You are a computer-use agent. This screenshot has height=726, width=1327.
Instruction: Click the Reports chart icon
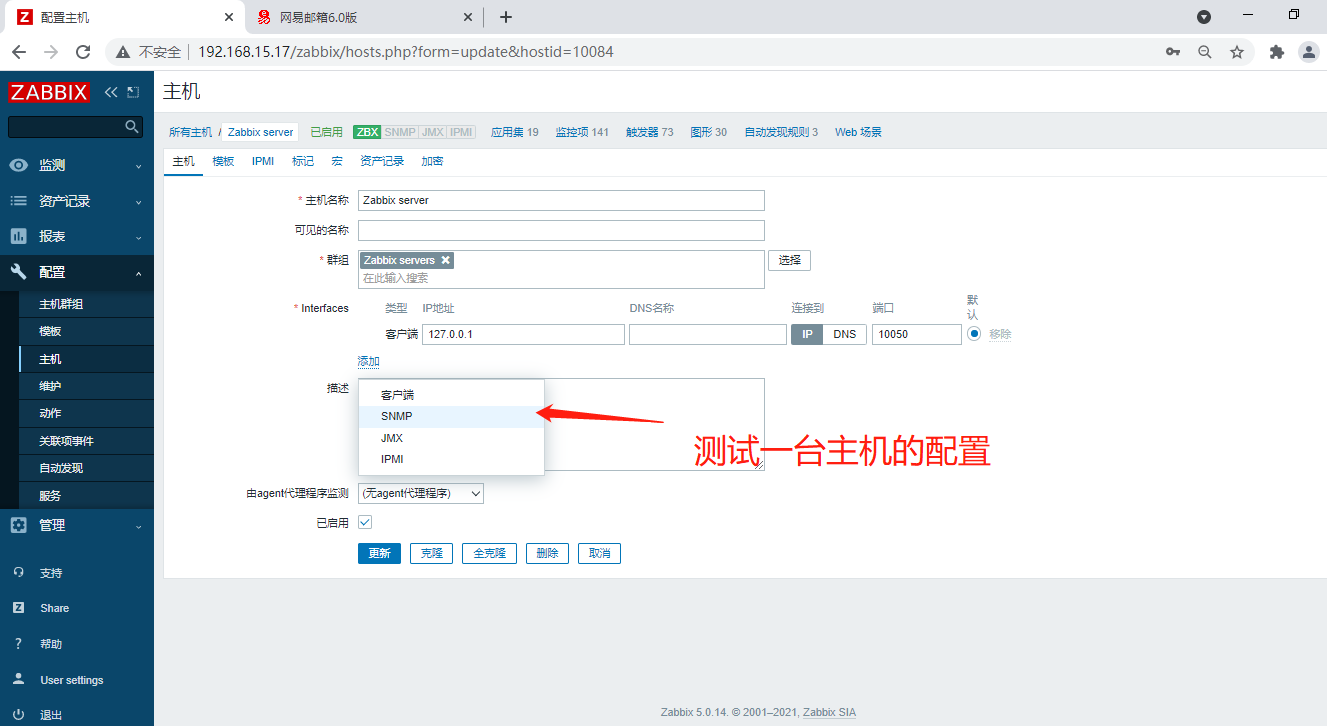pos(18,236)
